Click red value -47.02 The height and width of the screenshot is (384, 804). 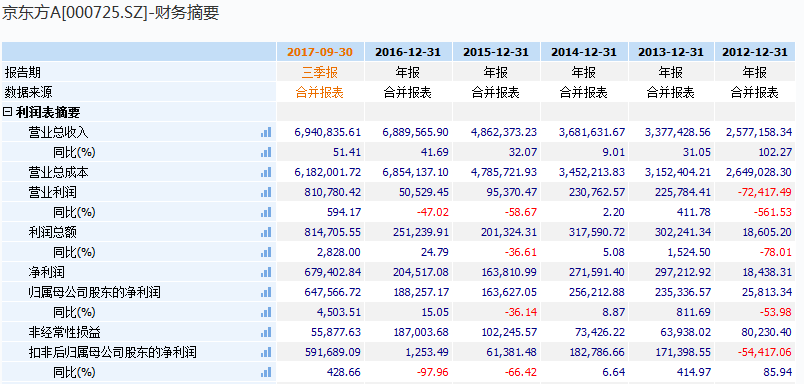[434, 212]
